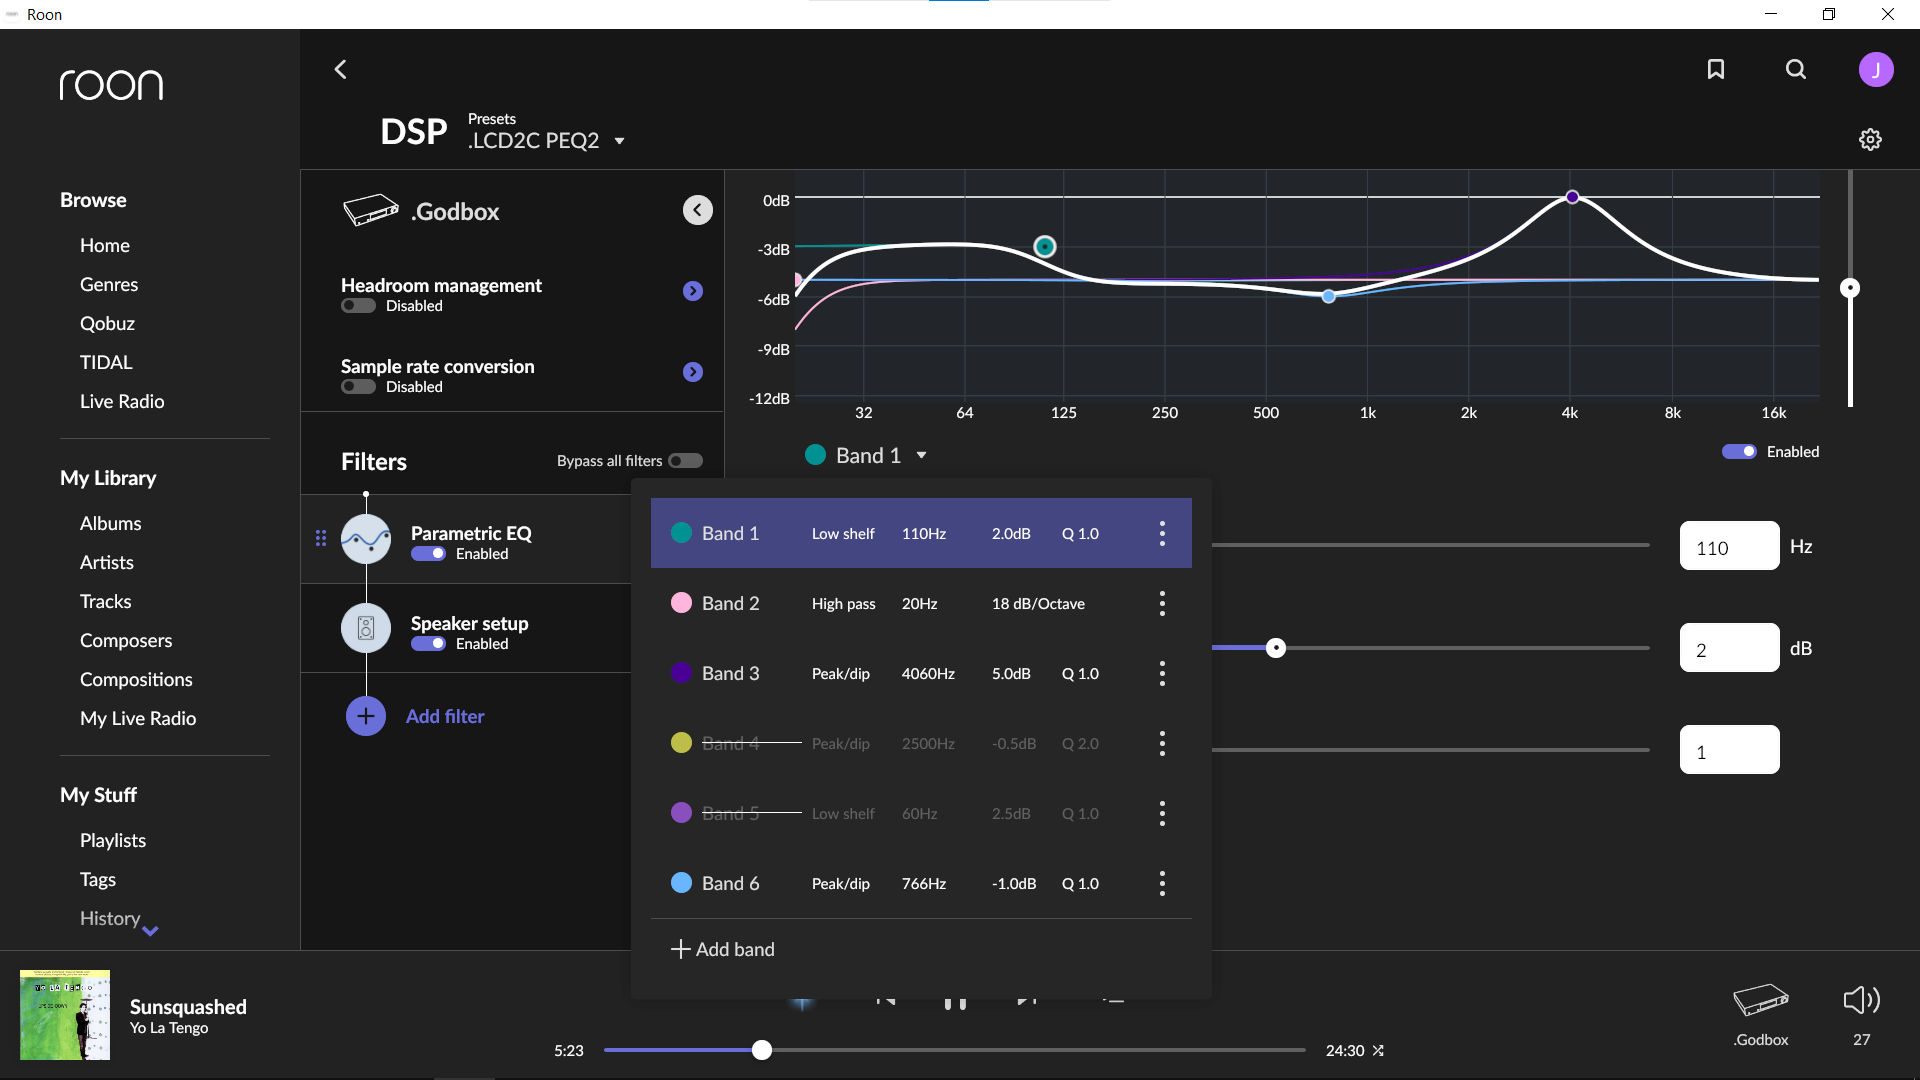Click the gain dB slider handle
The height and width of the screenshot is (1080, 1920).
pos(1276,648)
